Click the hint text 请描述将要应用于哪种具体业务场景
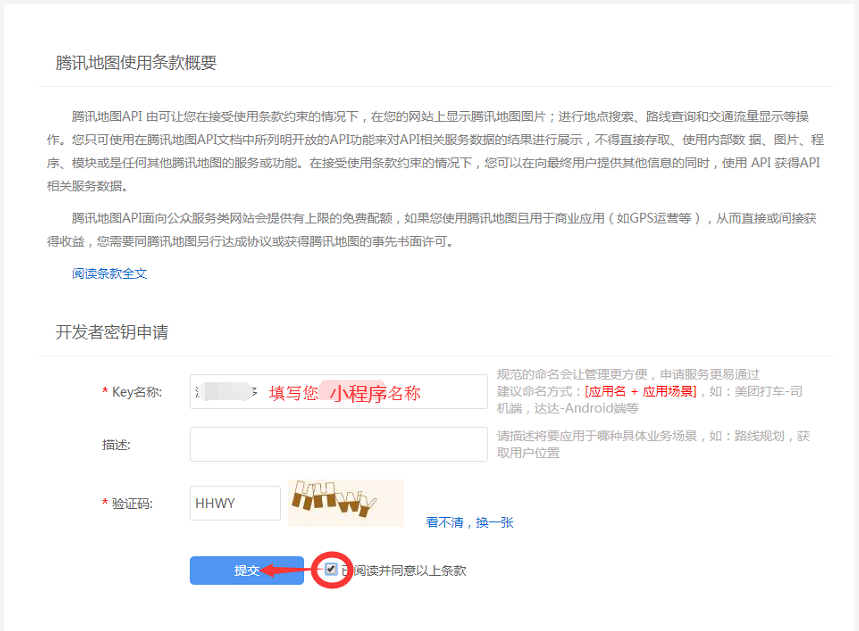859x631 pixels. (x=597, y=436)
